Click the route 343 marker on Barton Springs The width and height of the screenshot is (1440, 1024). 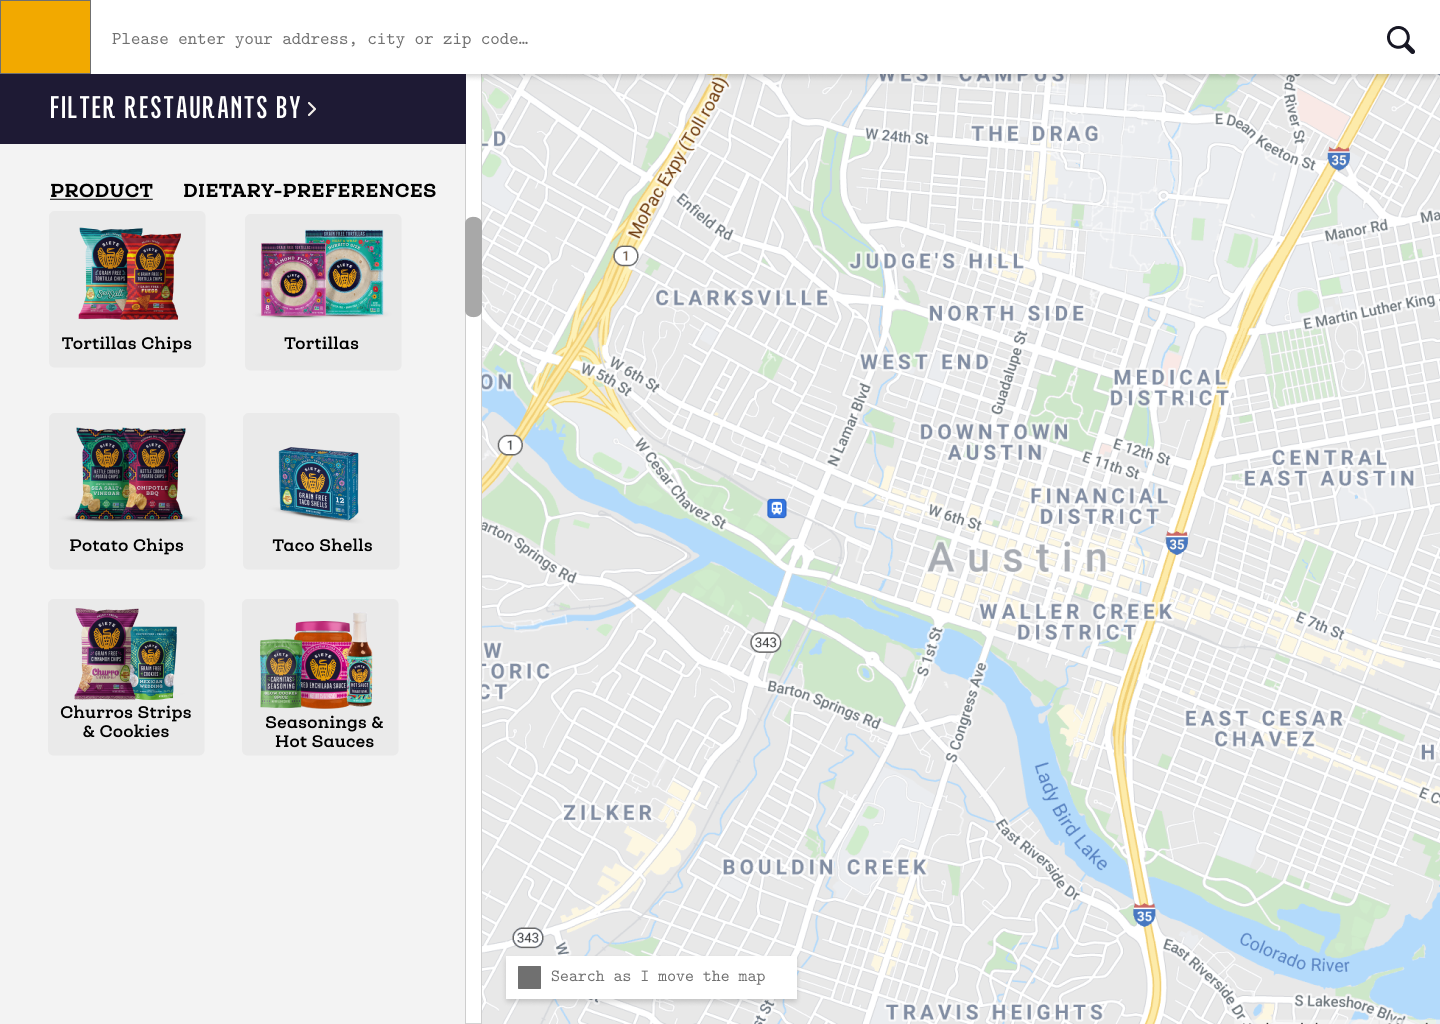pyautogui.click(x=766, y=642)
